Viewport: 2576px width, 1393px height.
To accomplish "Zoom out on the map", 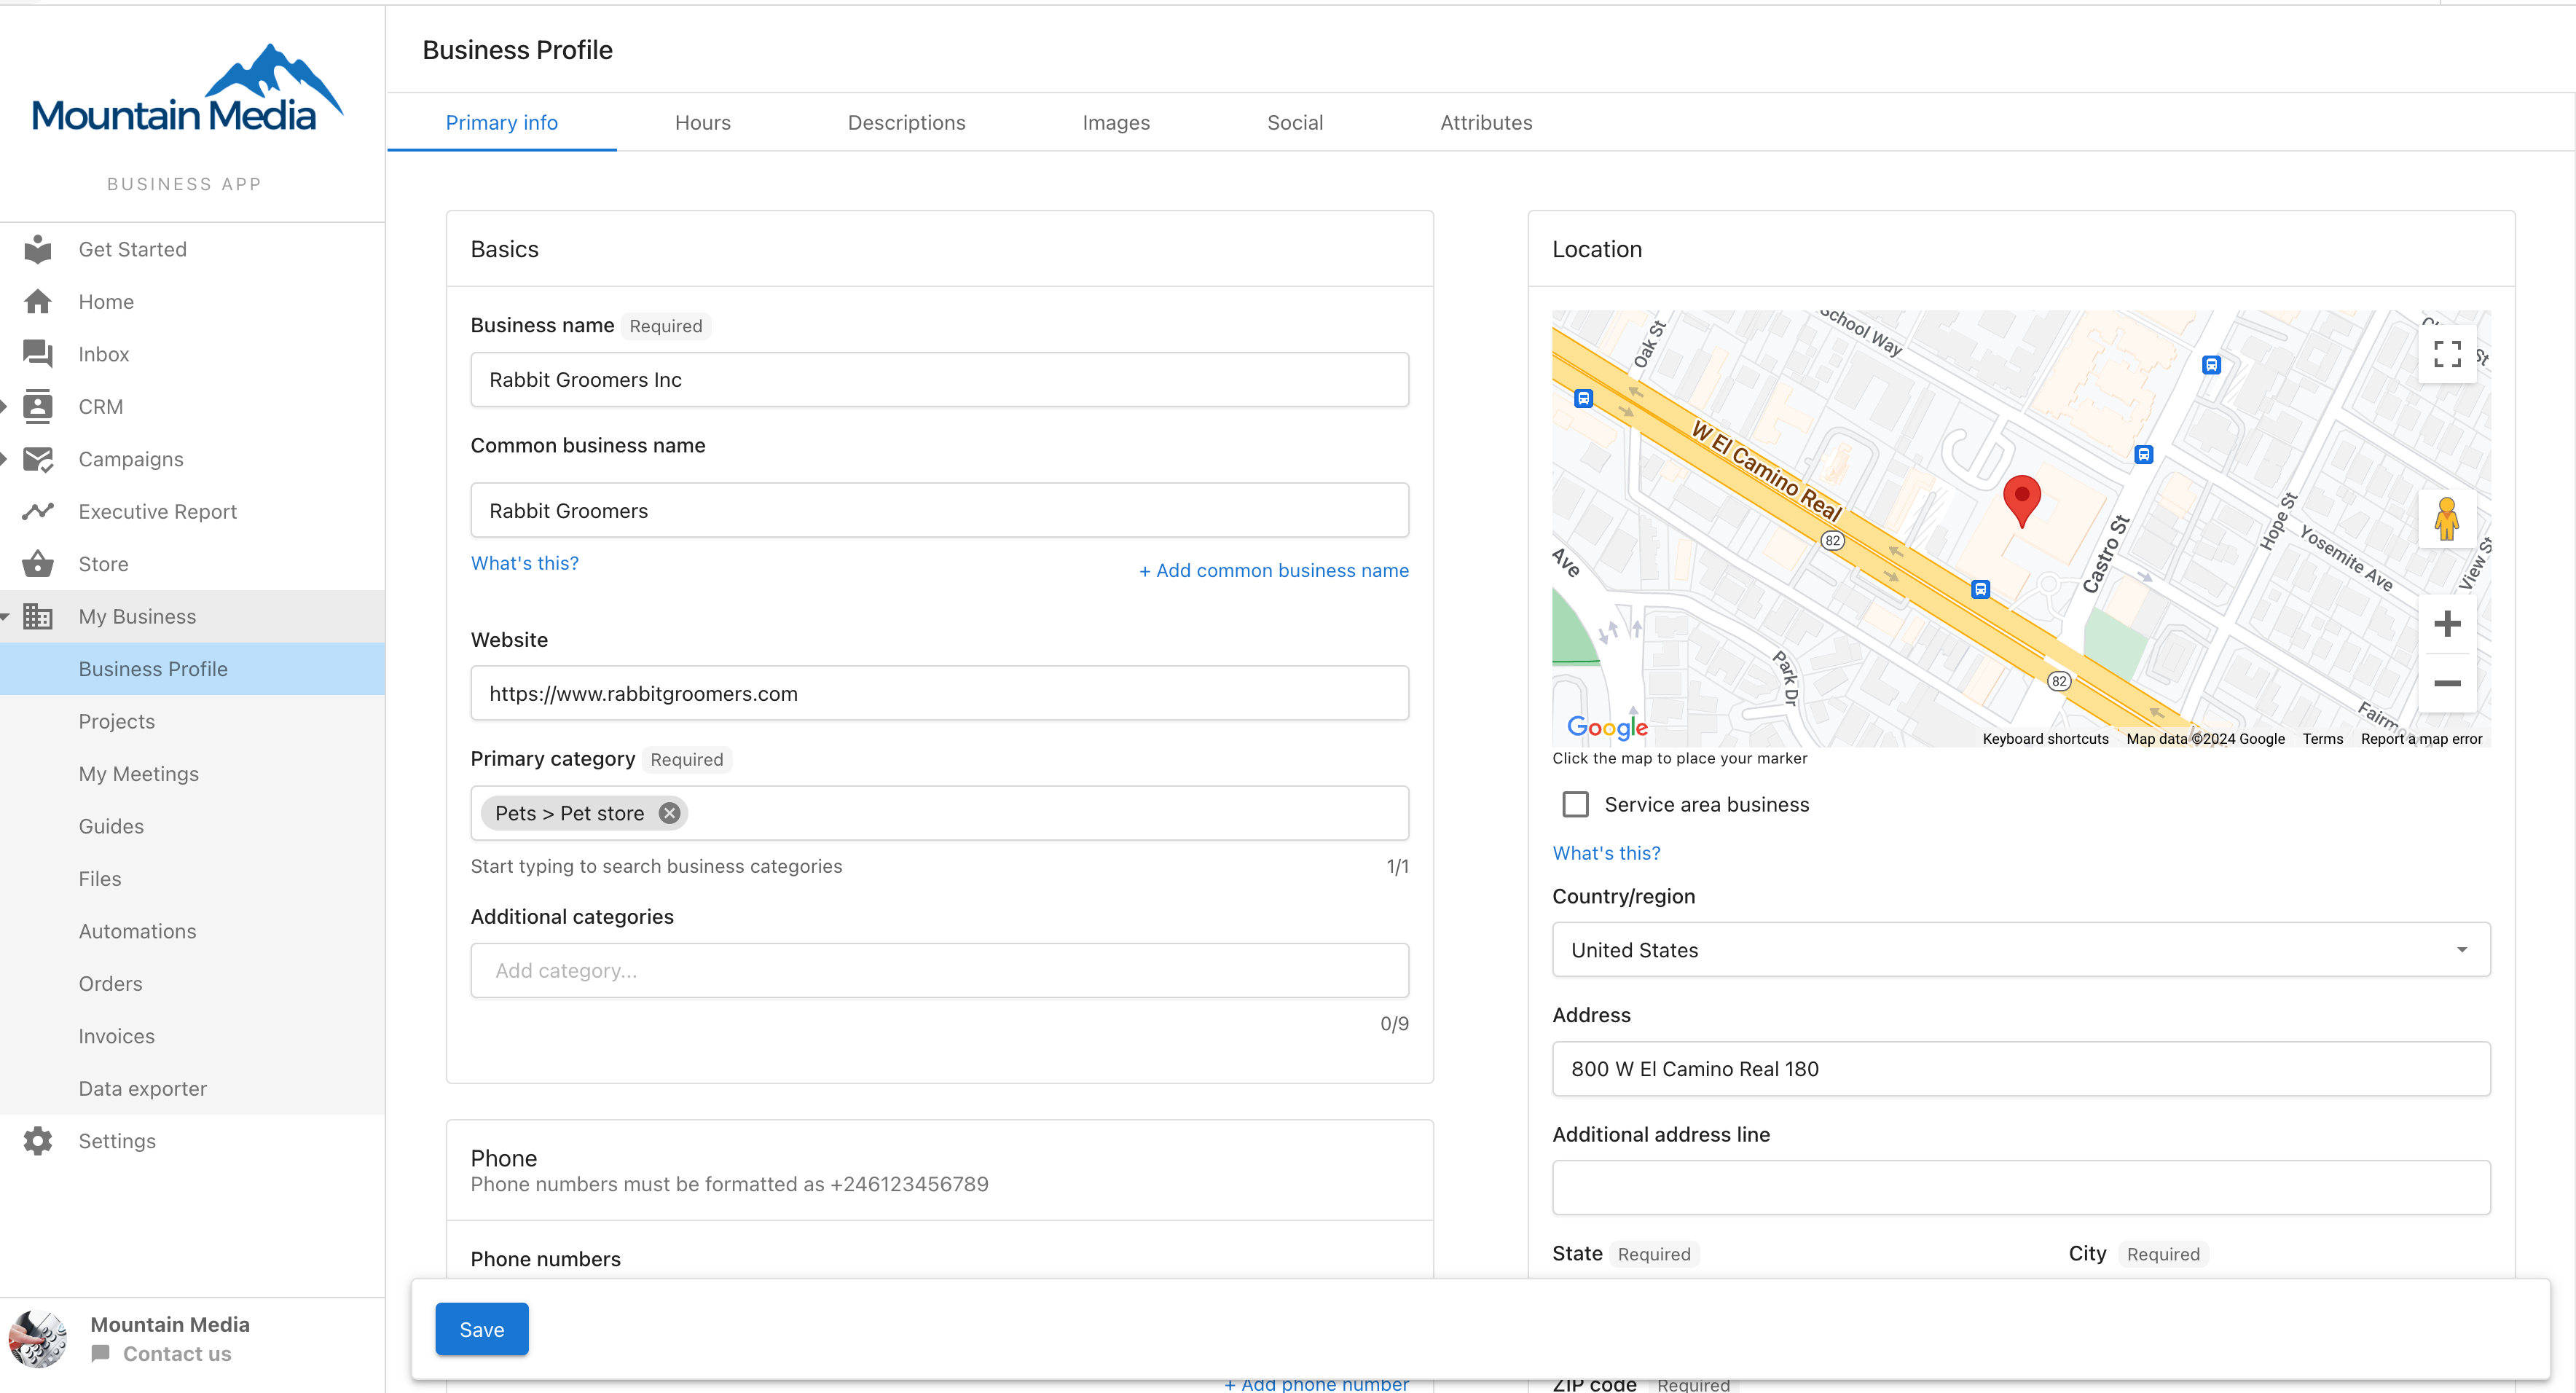I will (x=2447, y=683).
